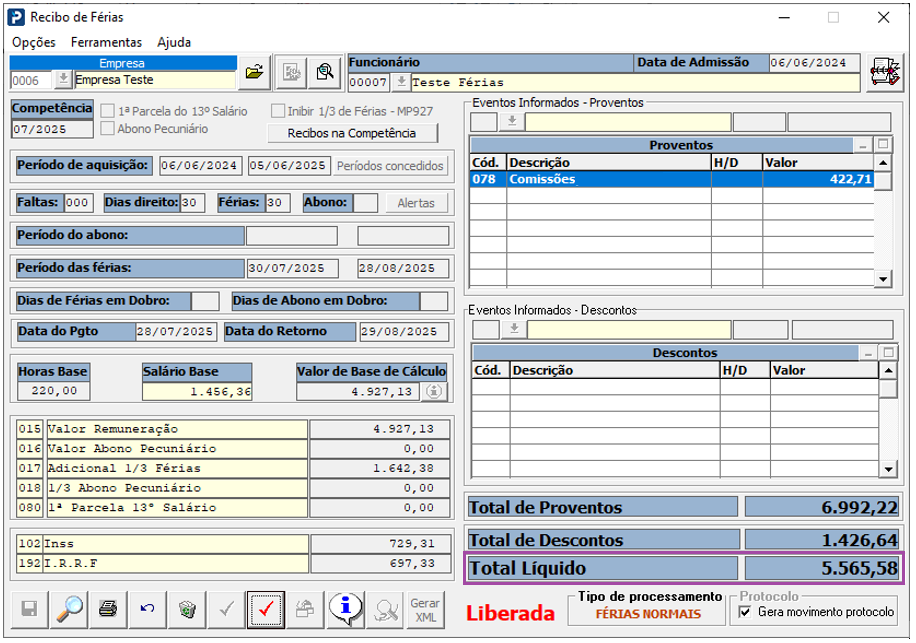Click the calculation base info icon
Screen dimensions: 916x643
pos(432,392)
